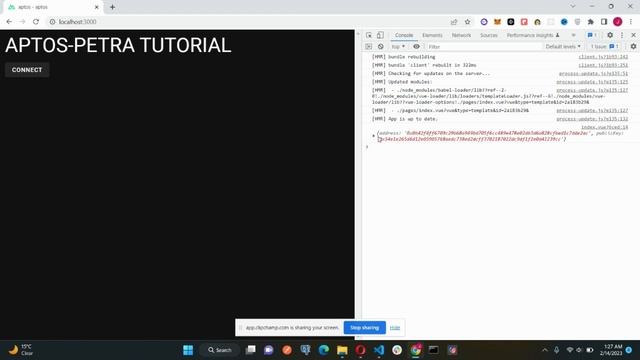Show more DevTools tabs with the chevron
Viewport: 640px width, 360px height.
[x=573, y=36]
